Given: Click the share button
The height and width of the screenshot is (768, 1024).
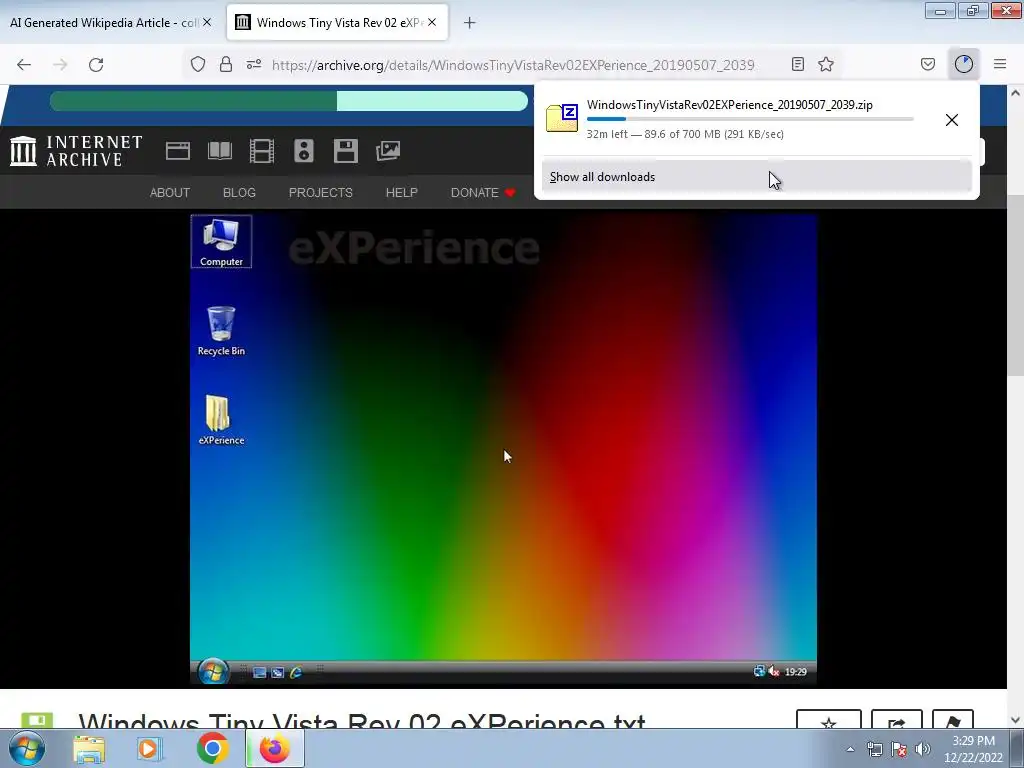Looking at the screenshot, I should pyautogui.click(x=897, y=720).
